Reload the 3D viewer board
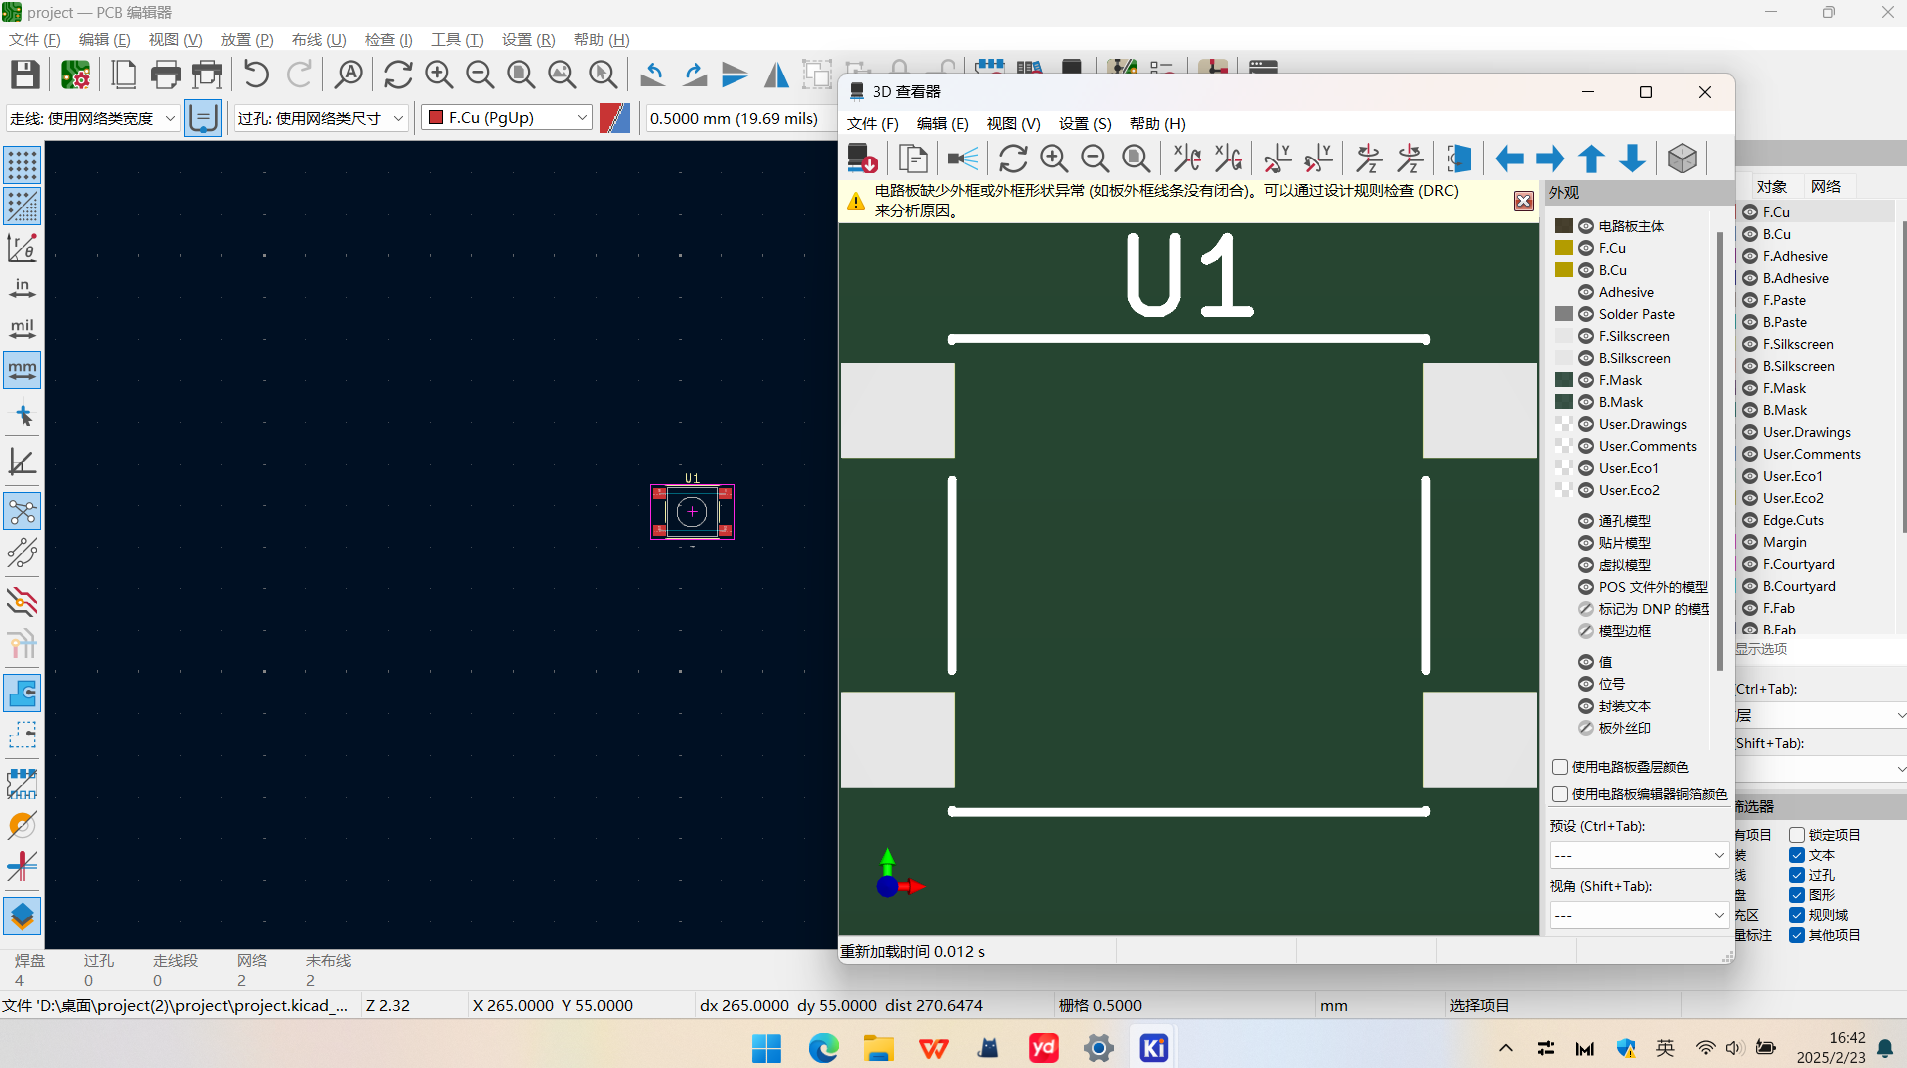This screenshot has height=1068, width=1907. coord(1012,159)
